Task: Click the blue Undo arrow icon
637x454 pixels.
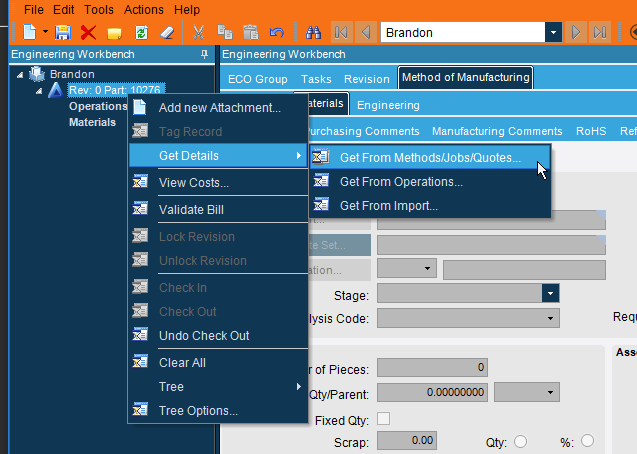Action: [x=277, y=32]
